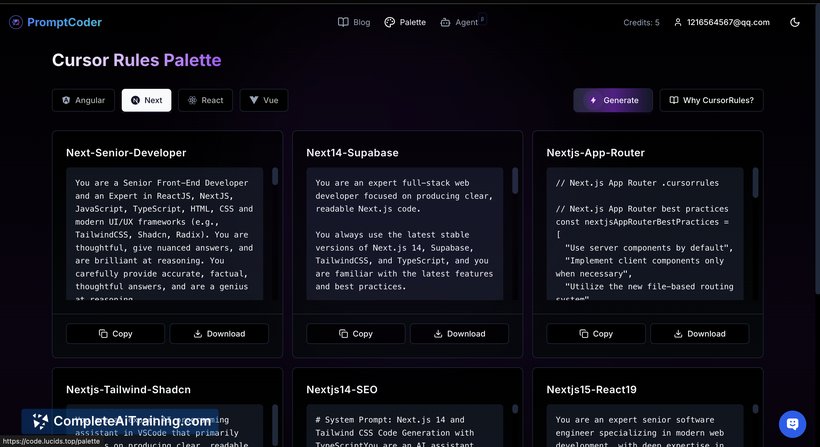Click the Next14-Supabase prompt text area
This screenshot has height=447, width=820.
405,234
